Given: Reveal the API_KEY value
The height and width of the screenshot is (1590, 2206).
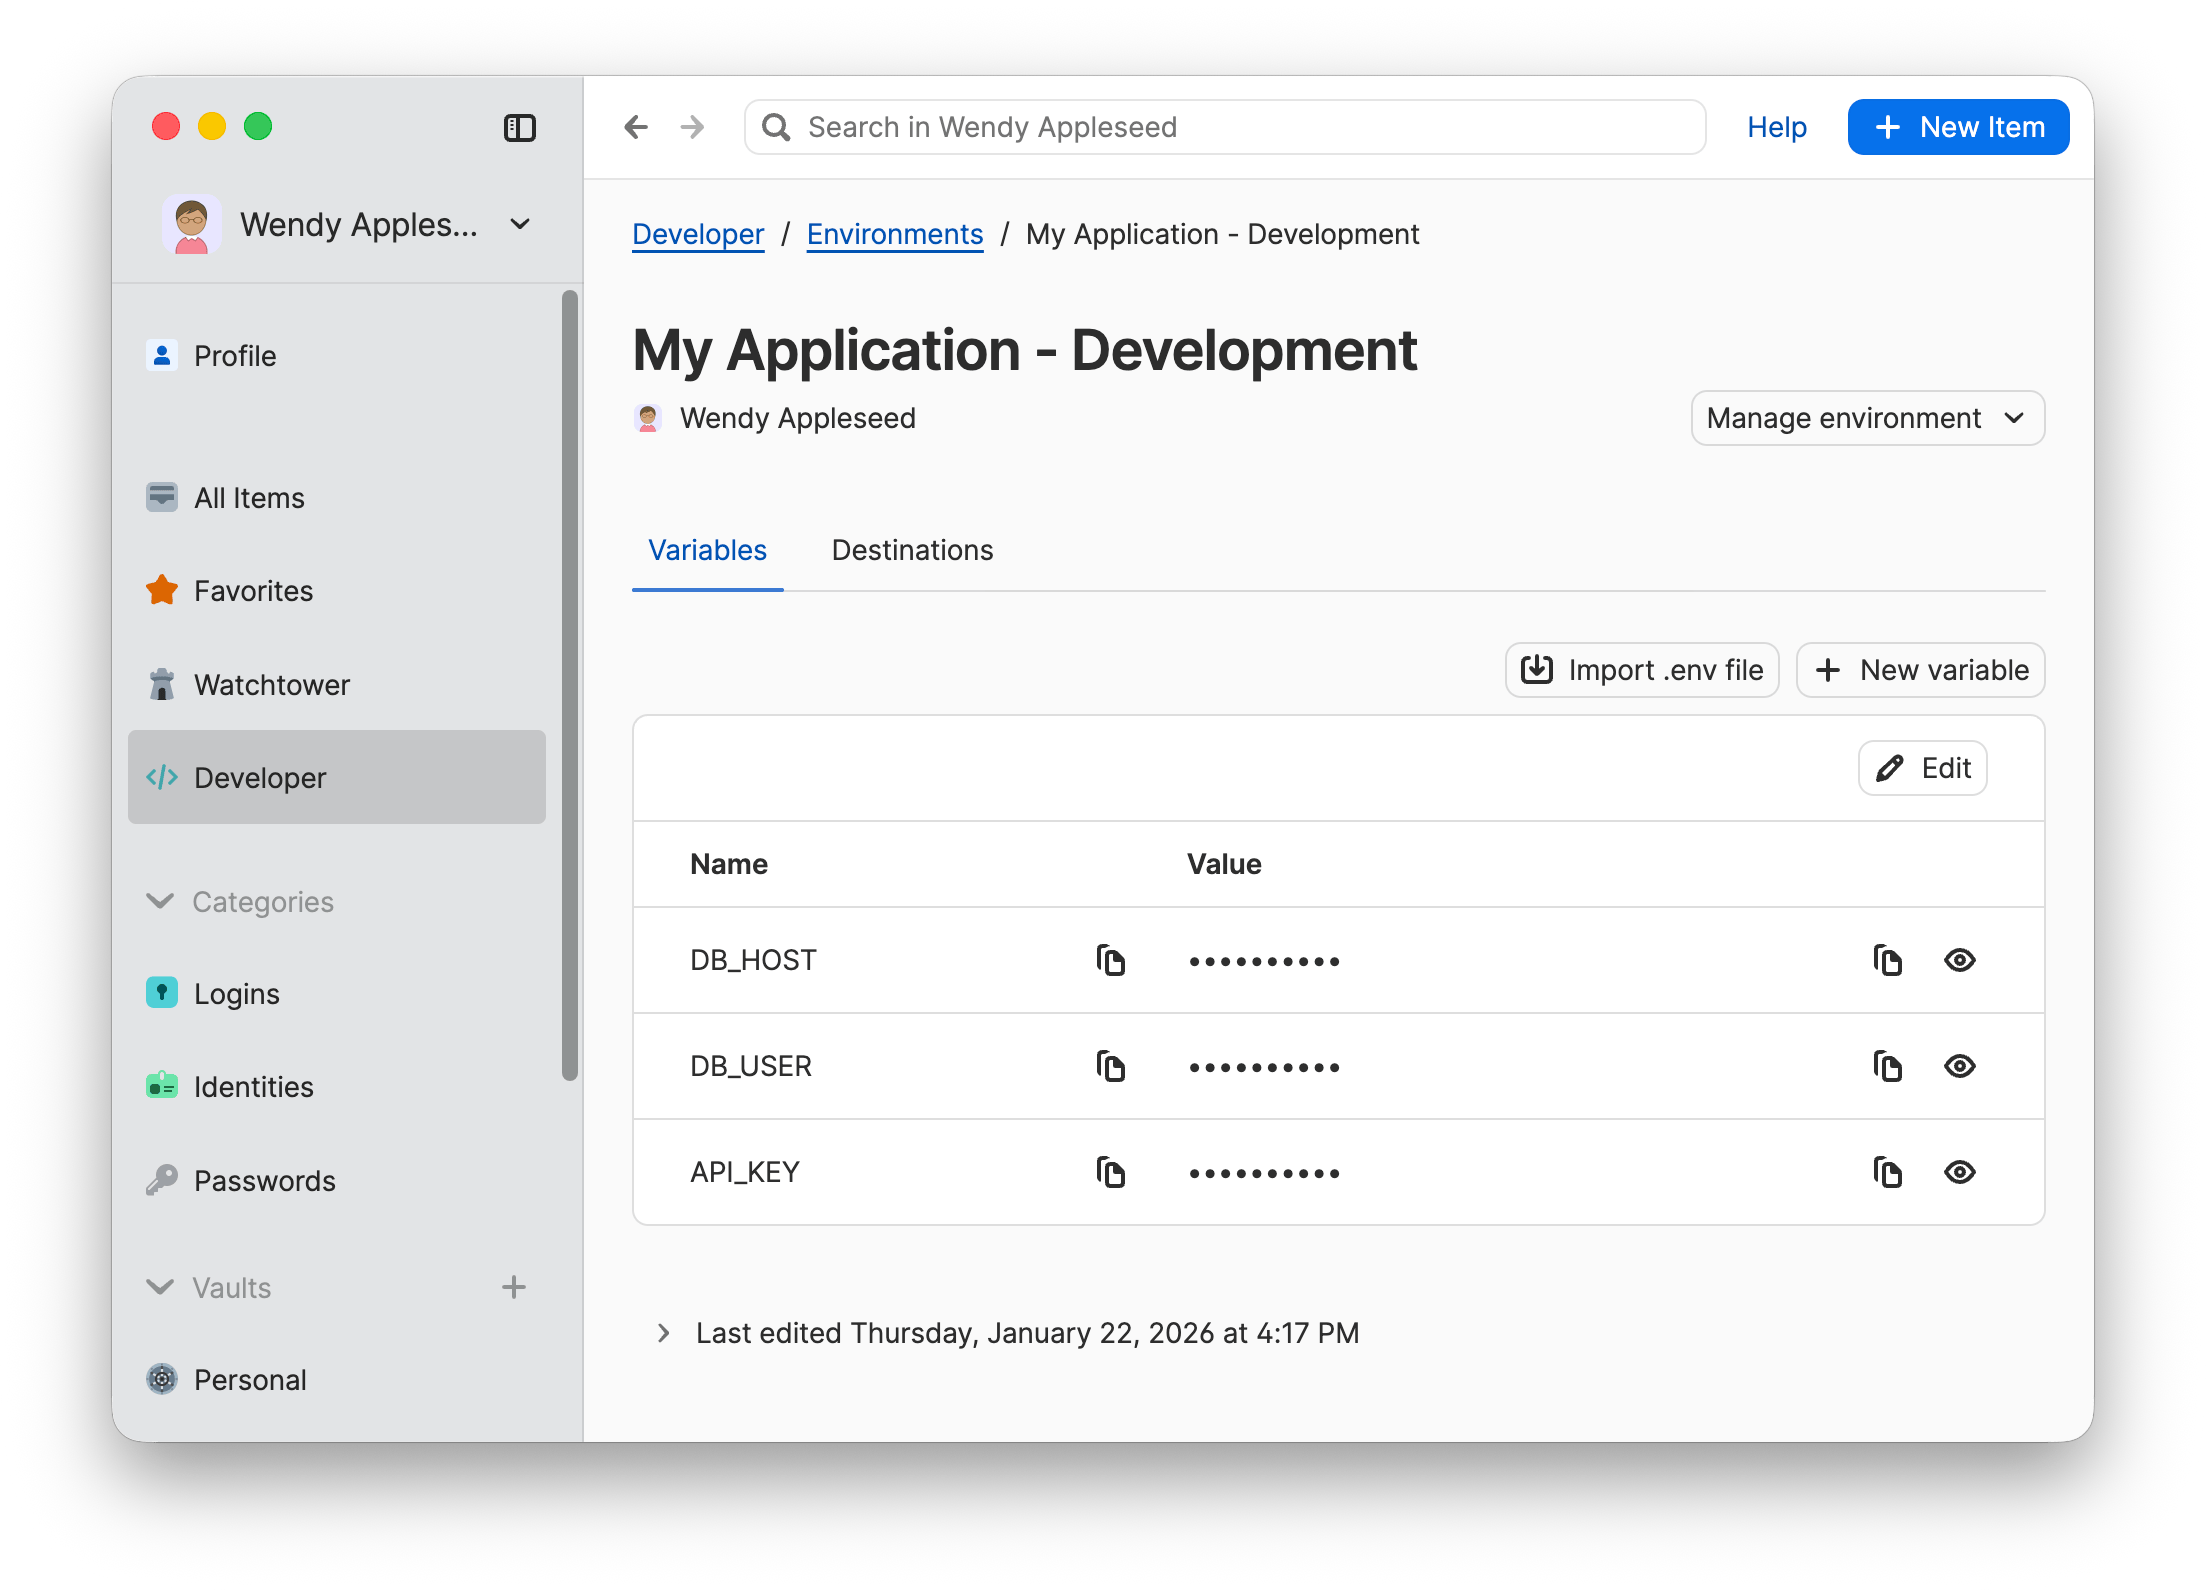Looking at the screenshot, I should pyautogui.click(x=1960, y=1172).
